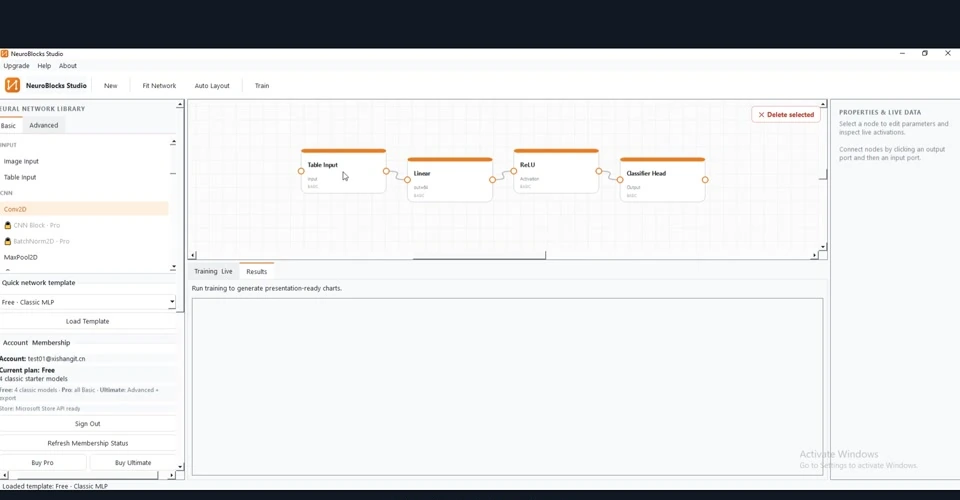Select BatchNorm2D - Pro library item
Image resolution: width=960 pixels, height=500 pixels.
[x=84, y=241]
